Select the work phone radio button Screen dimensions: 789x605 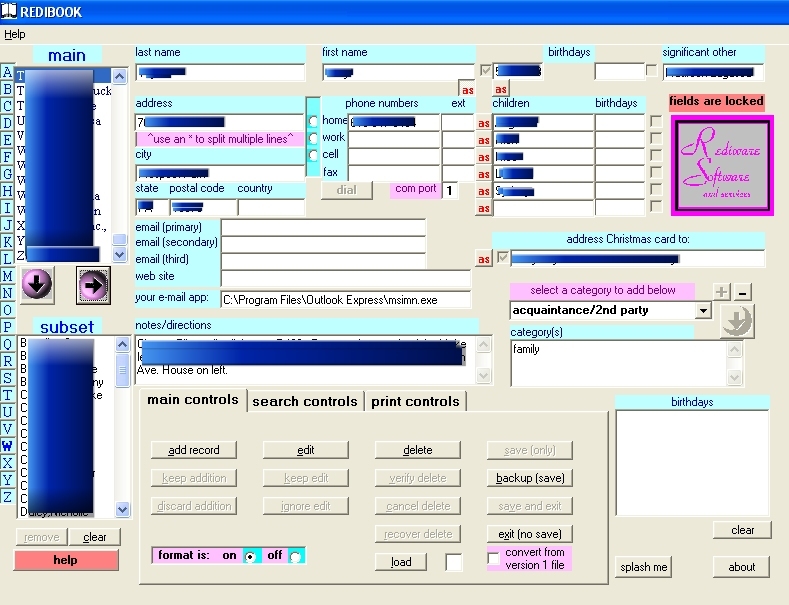(x=313, y=138)
